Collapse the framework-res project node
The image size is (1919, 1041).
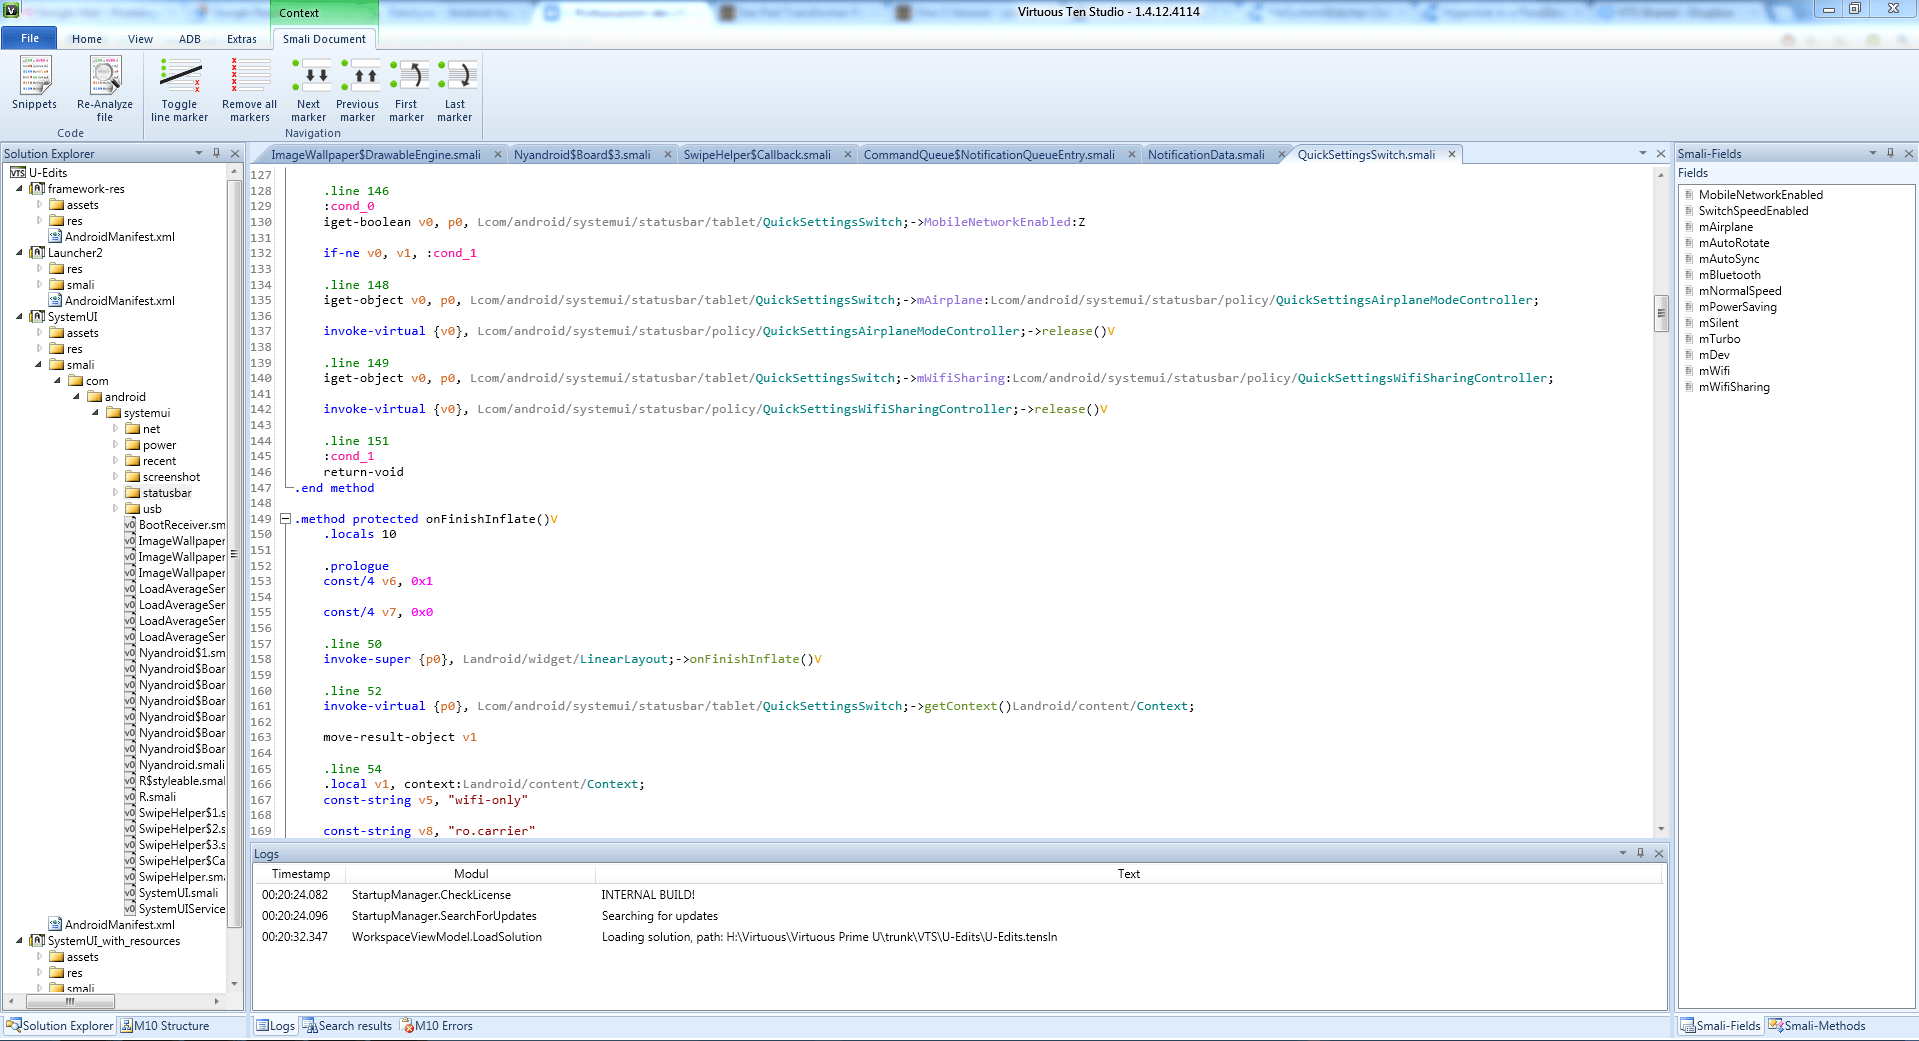tap(19, 189)
